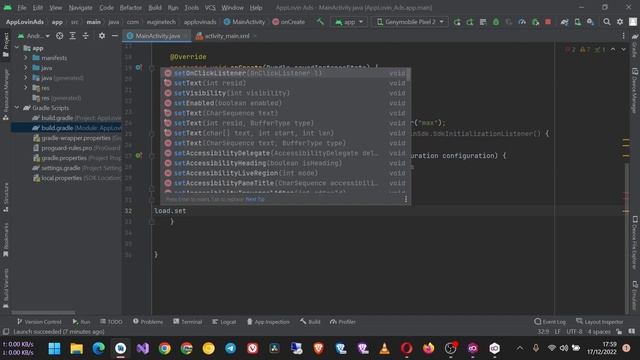Open the Terminal tool window

(187, 322)
